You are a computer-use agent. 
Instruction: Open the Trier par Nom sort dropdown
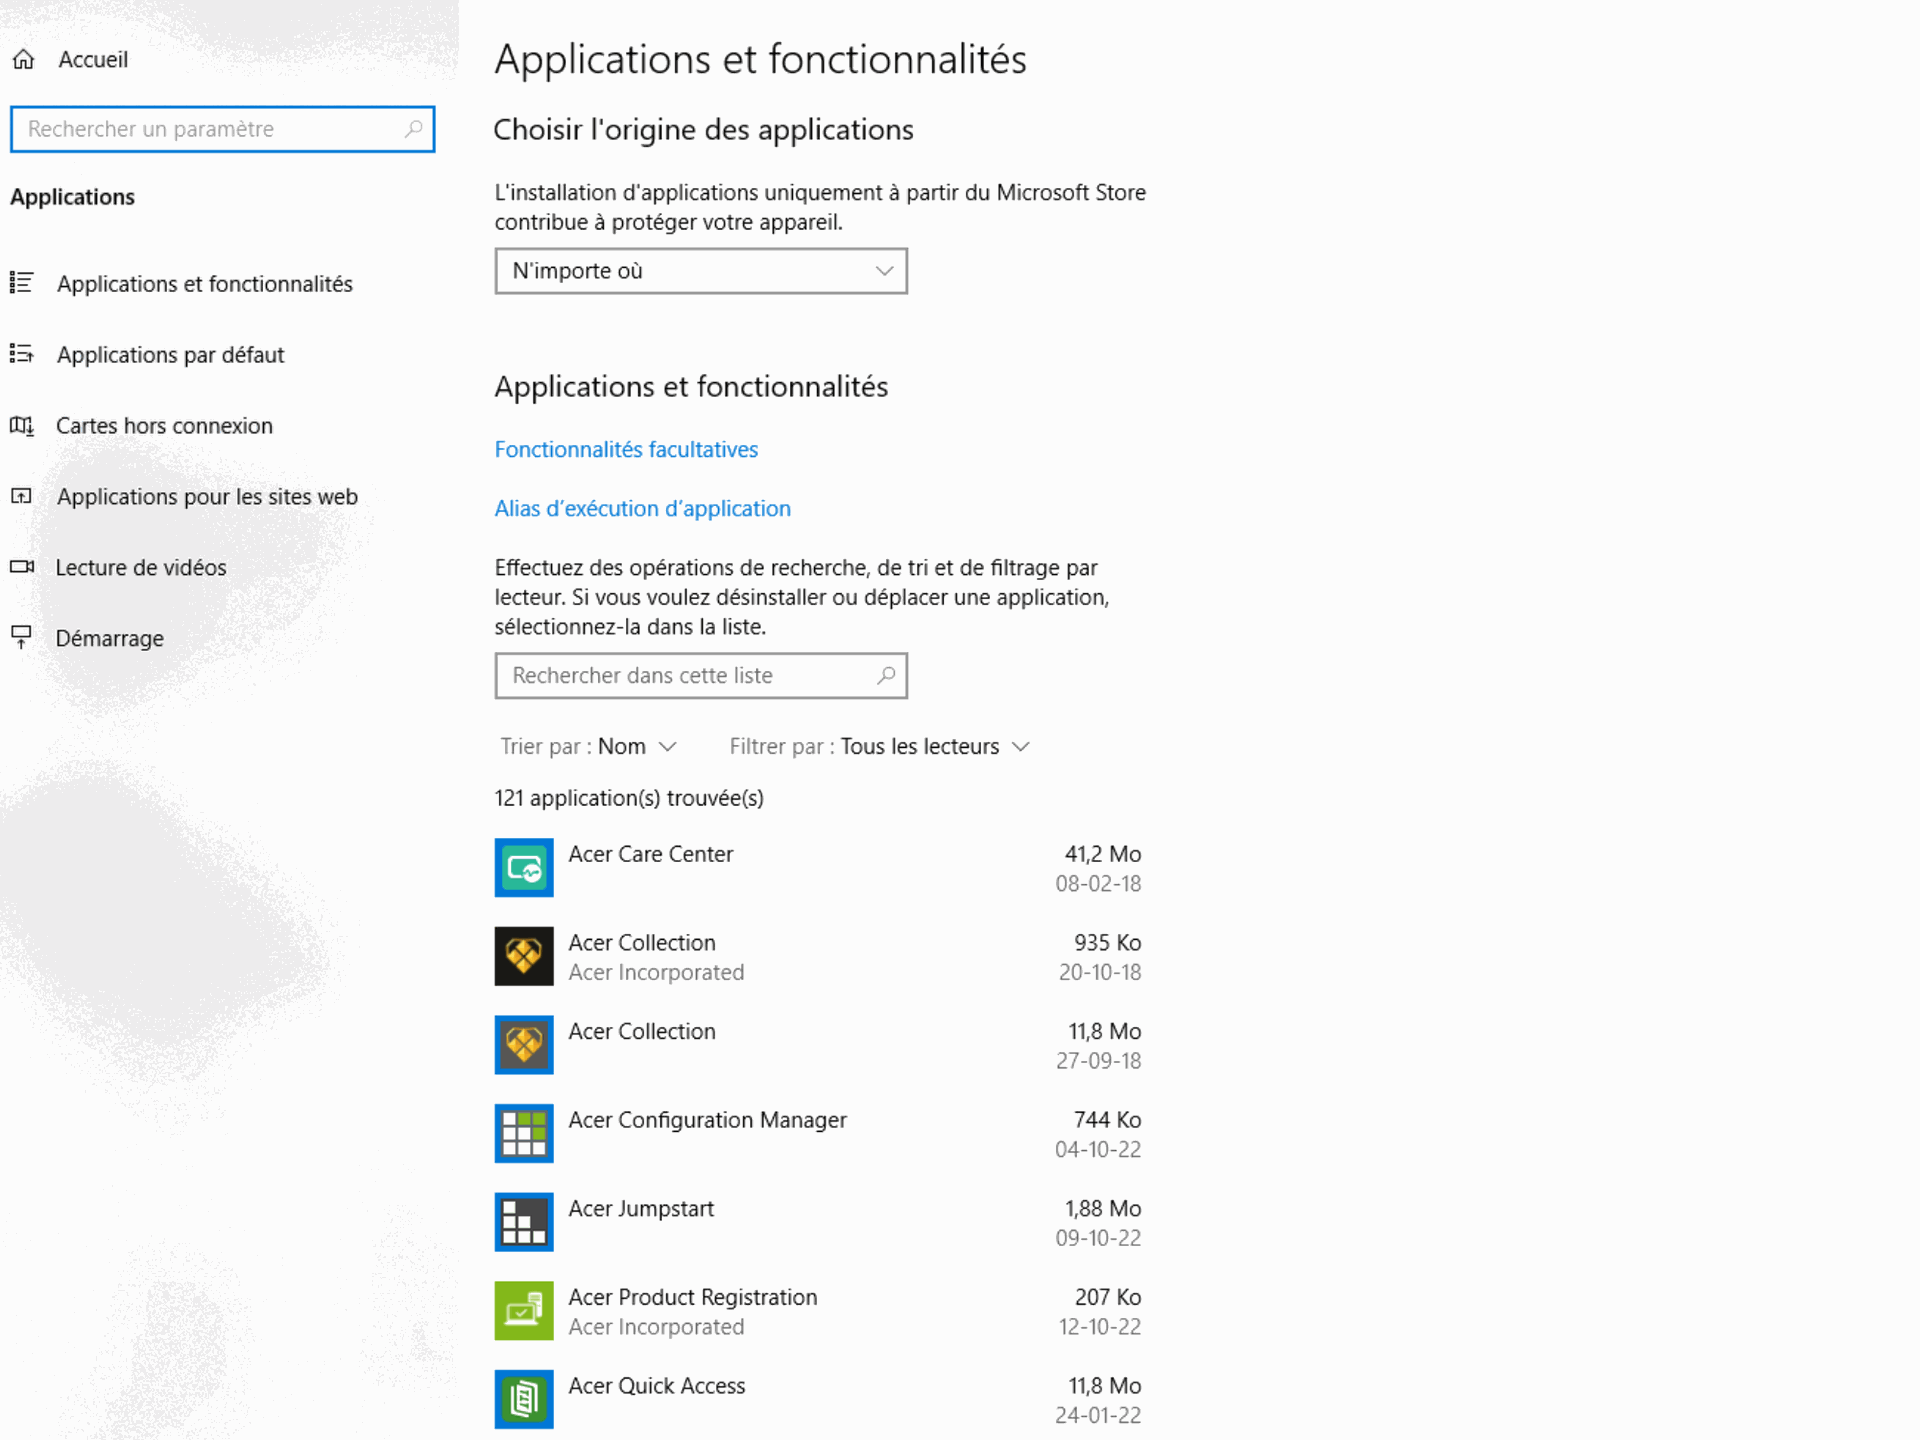pyautogui.click(x=589, y=747)
